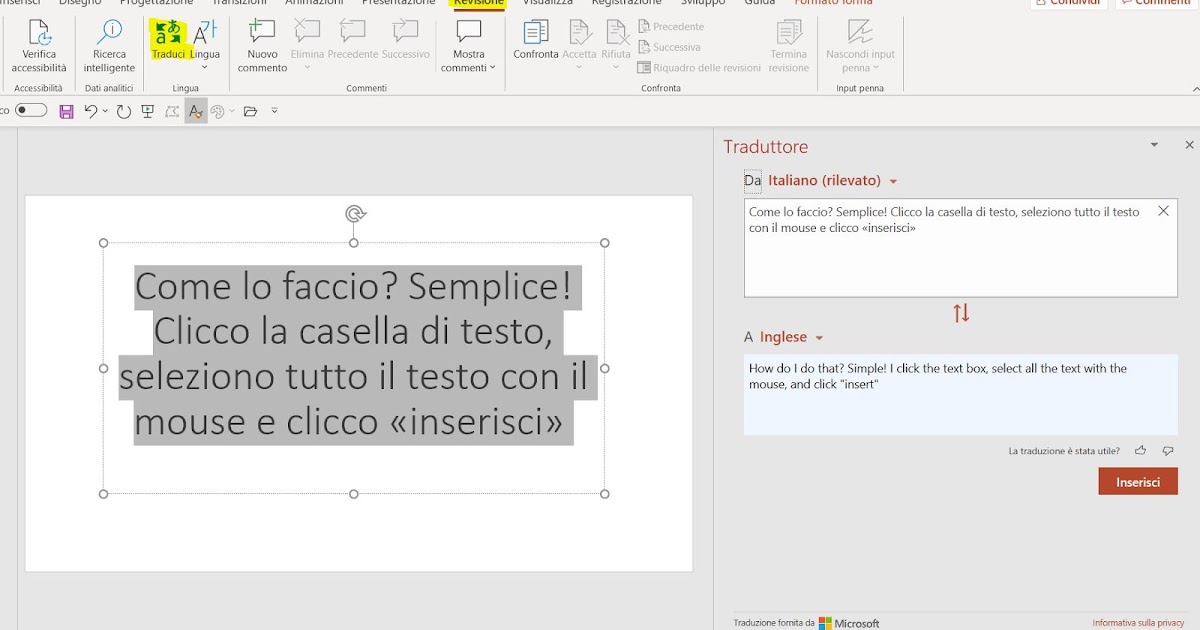The height and width of the screenshot is (630, 1200).
Task: Open Informativa sulla privacy link
Action: click(x=1138, y=623)
